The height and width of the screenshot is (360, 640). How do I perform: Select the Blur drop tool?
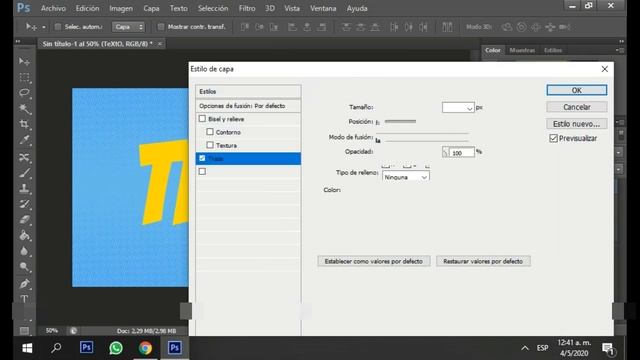[24, 251]
